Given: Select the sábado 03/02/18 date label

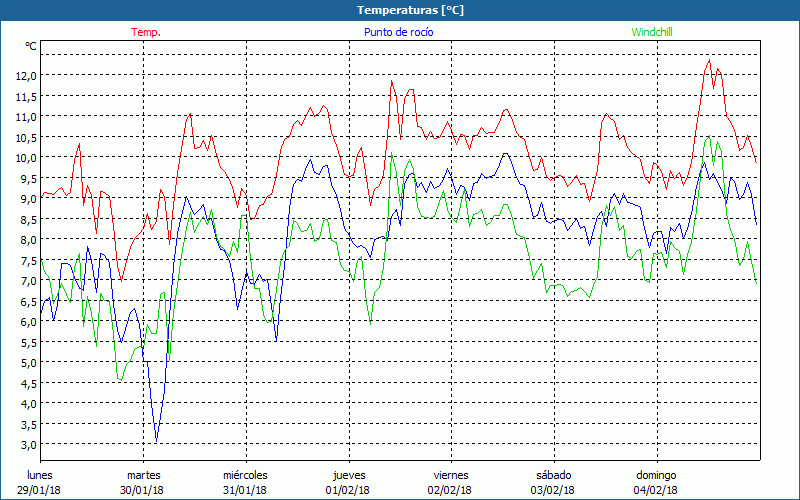Looking at the screenshot, I should click(x=553, y=482).
